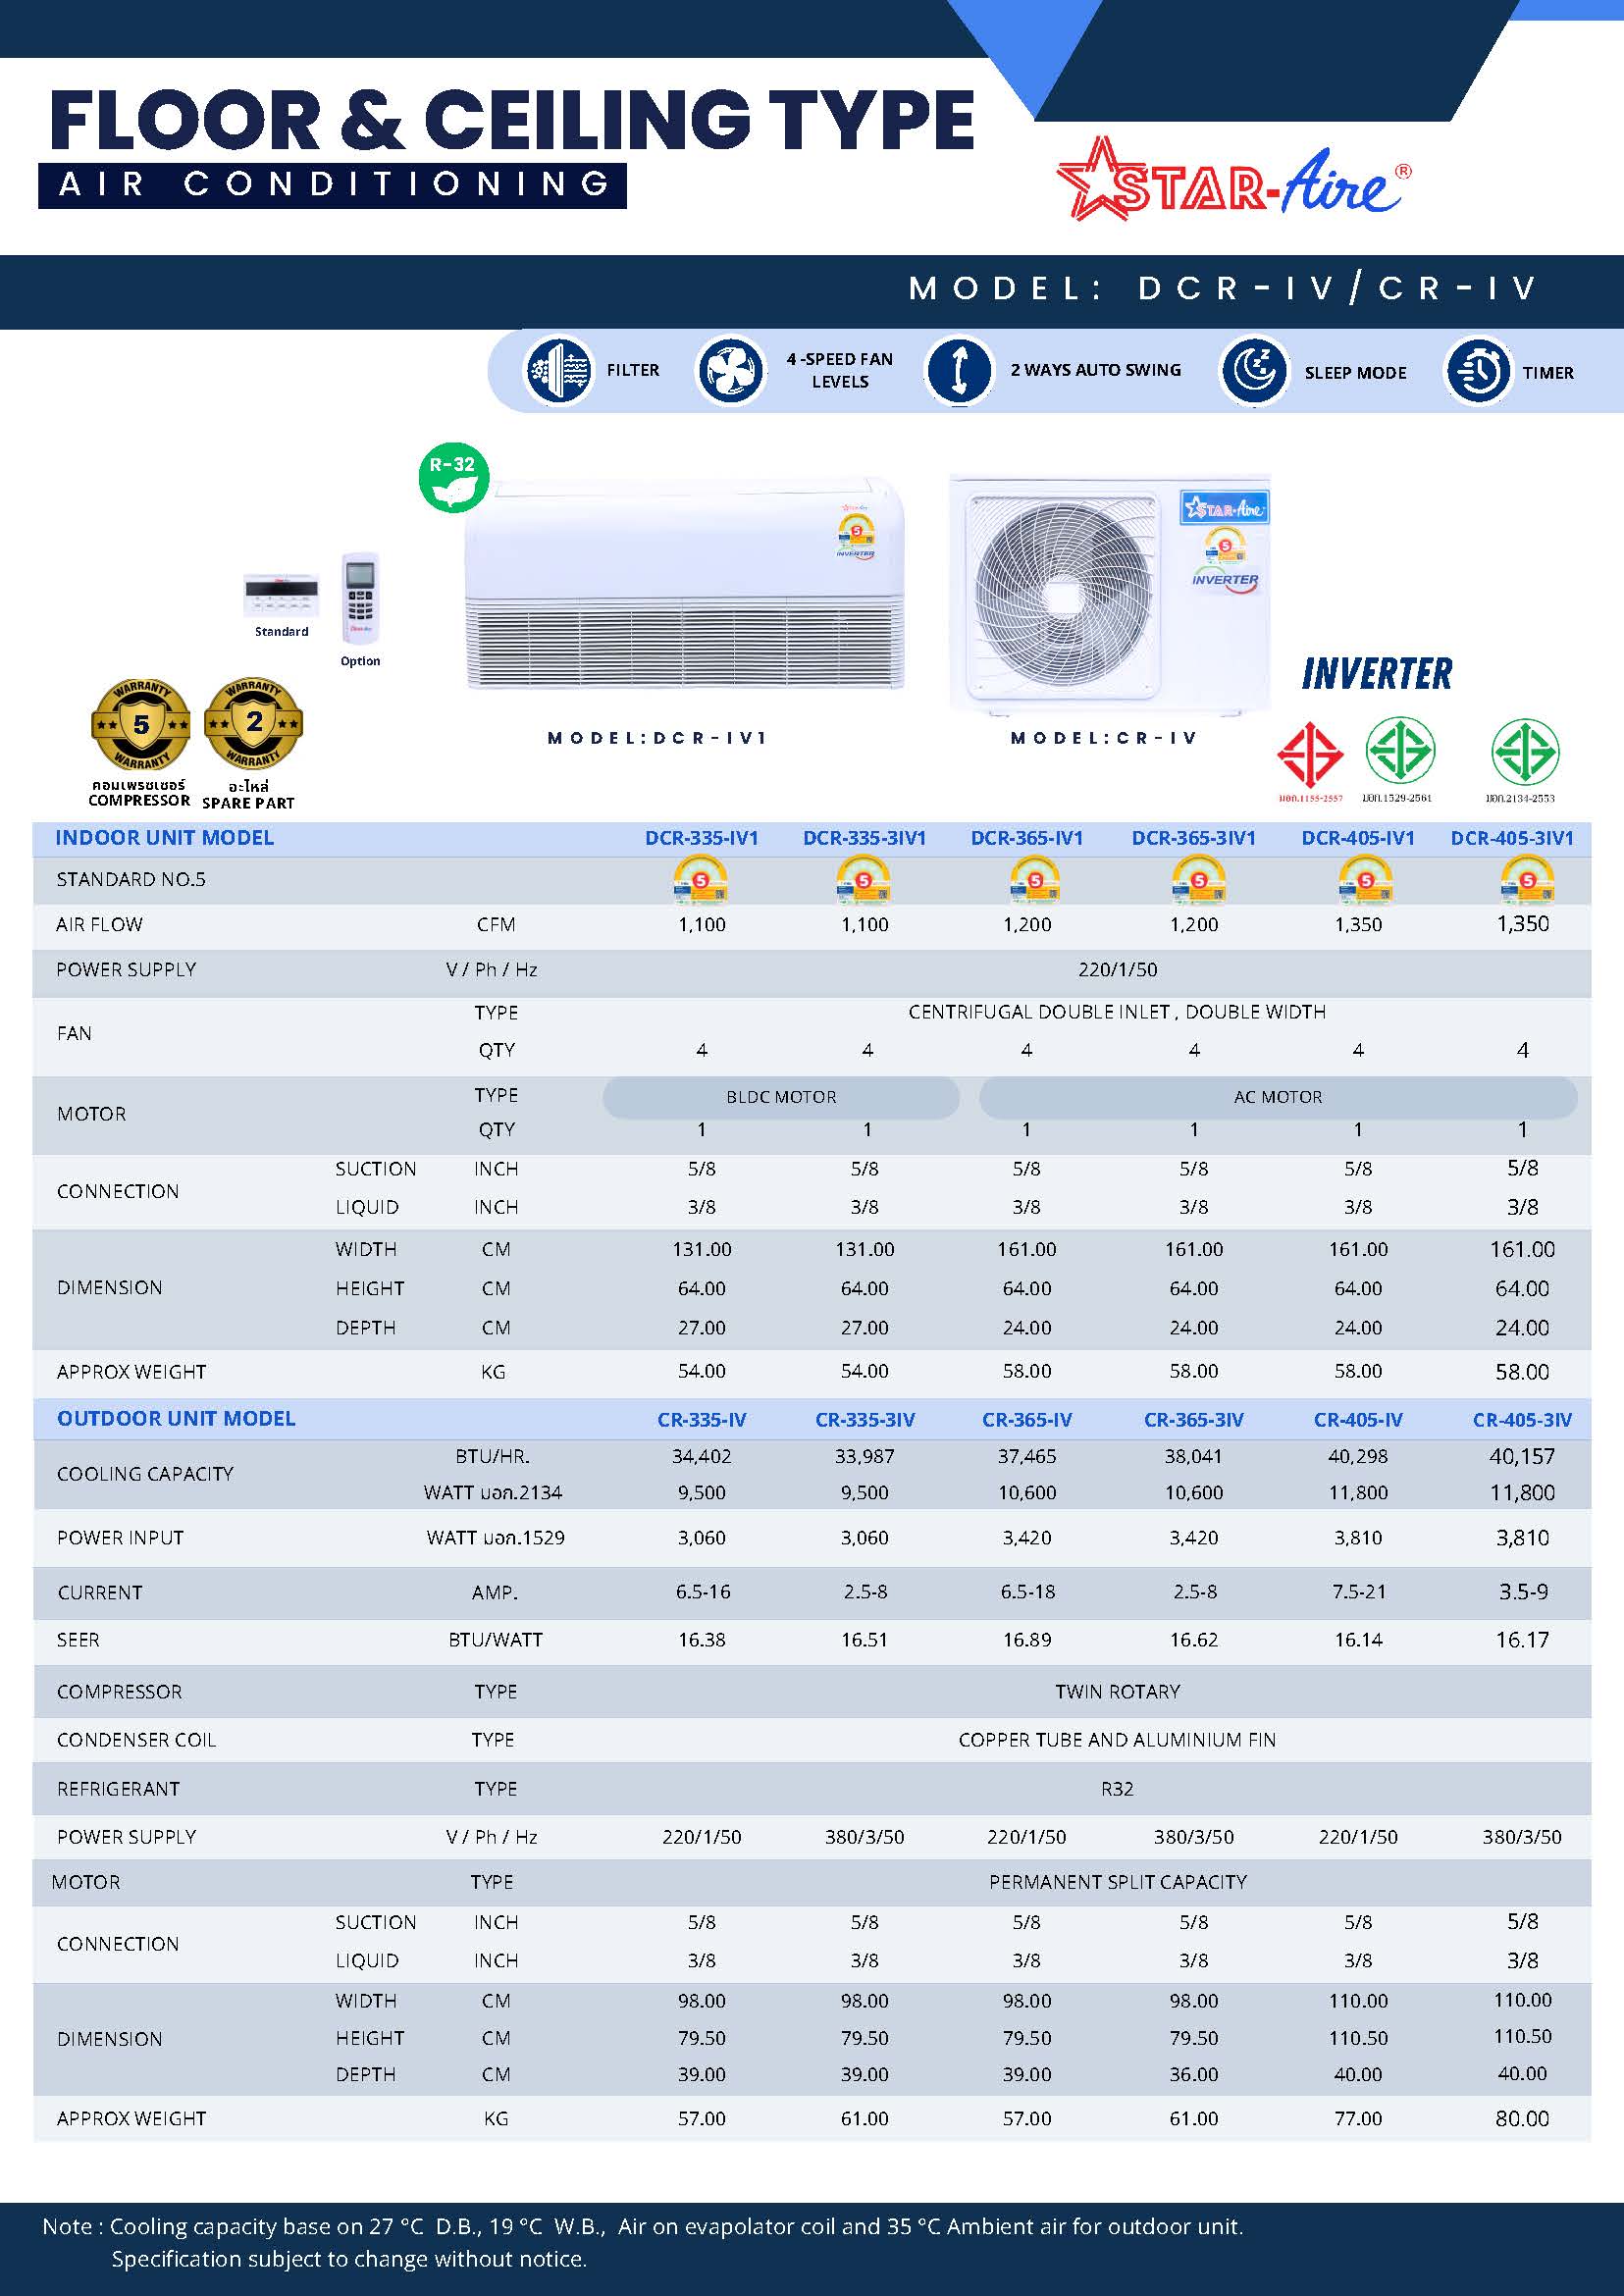Click the green R-32 refrigerant badge
1624x2296 pixels.
click(453, 477)
